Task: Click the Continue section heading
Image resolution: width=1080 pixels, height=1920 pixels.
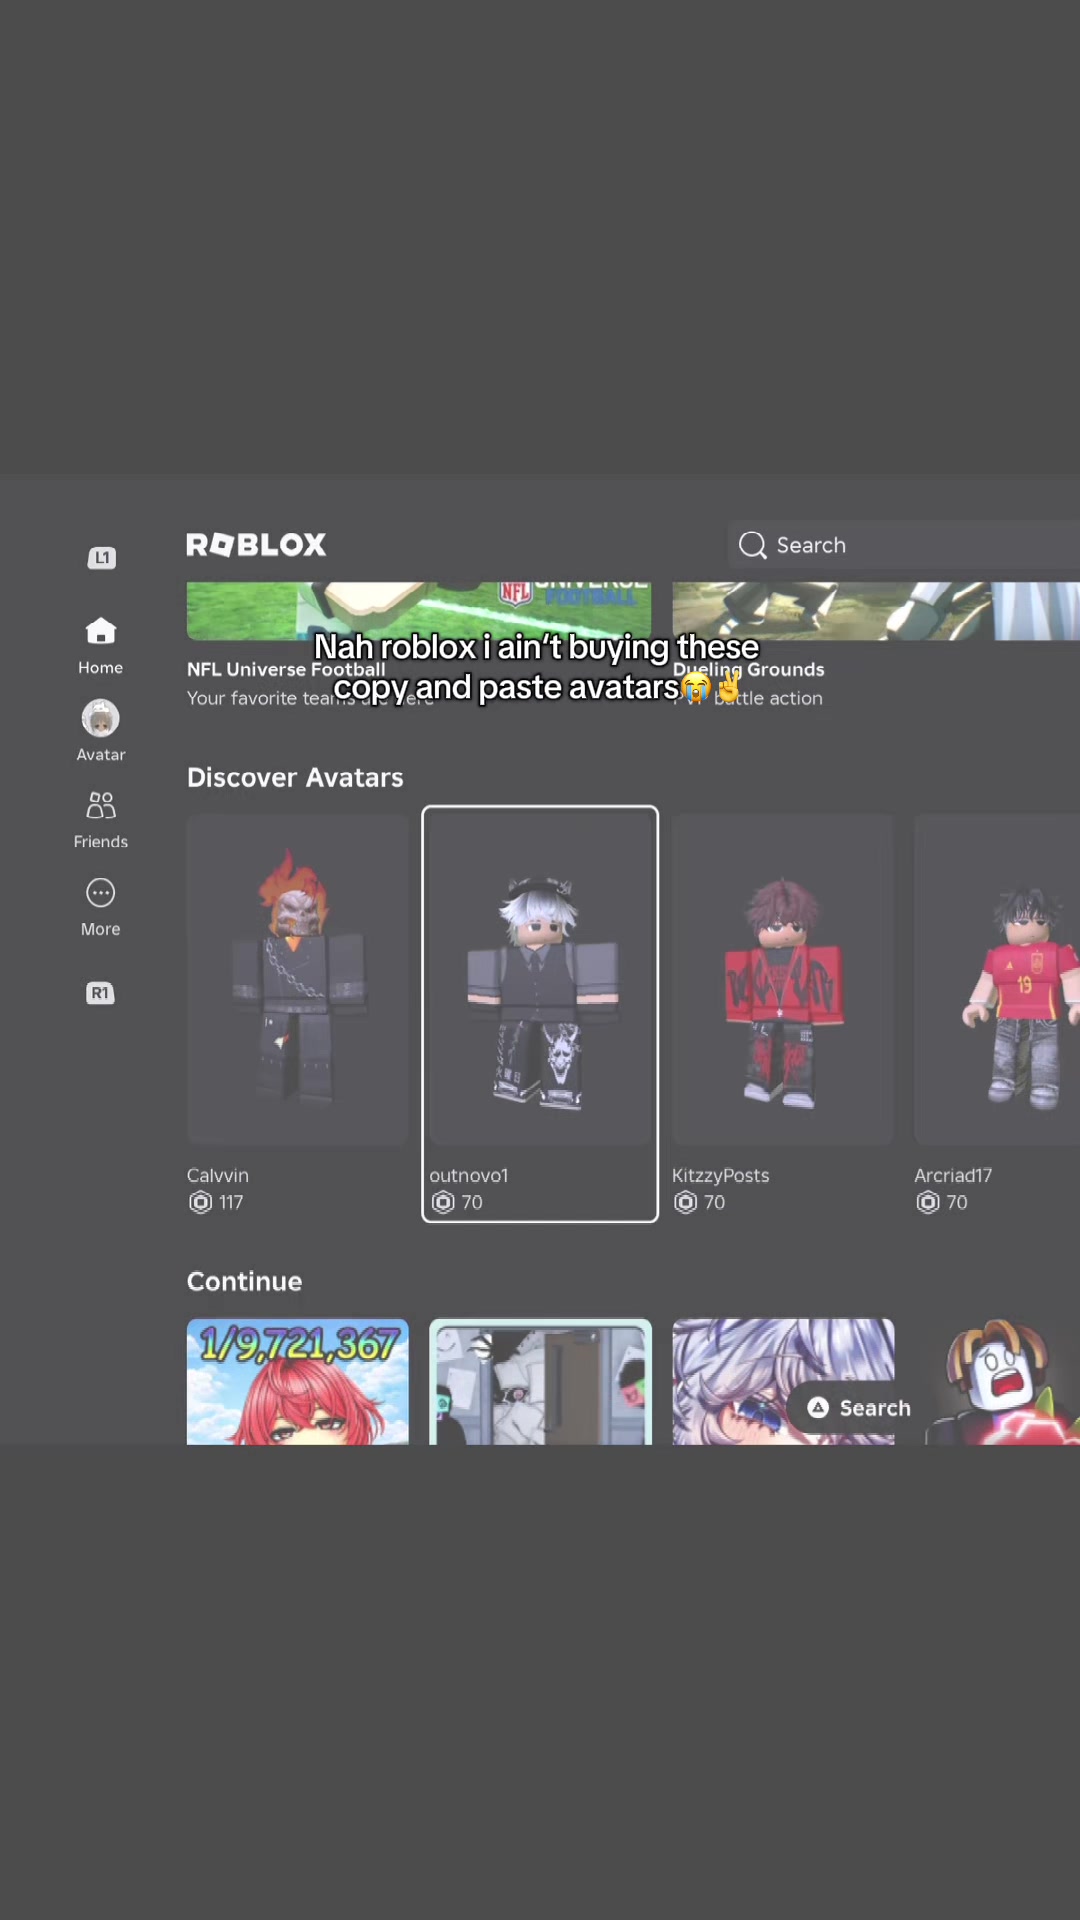Action: click(x=244, y=1282)
